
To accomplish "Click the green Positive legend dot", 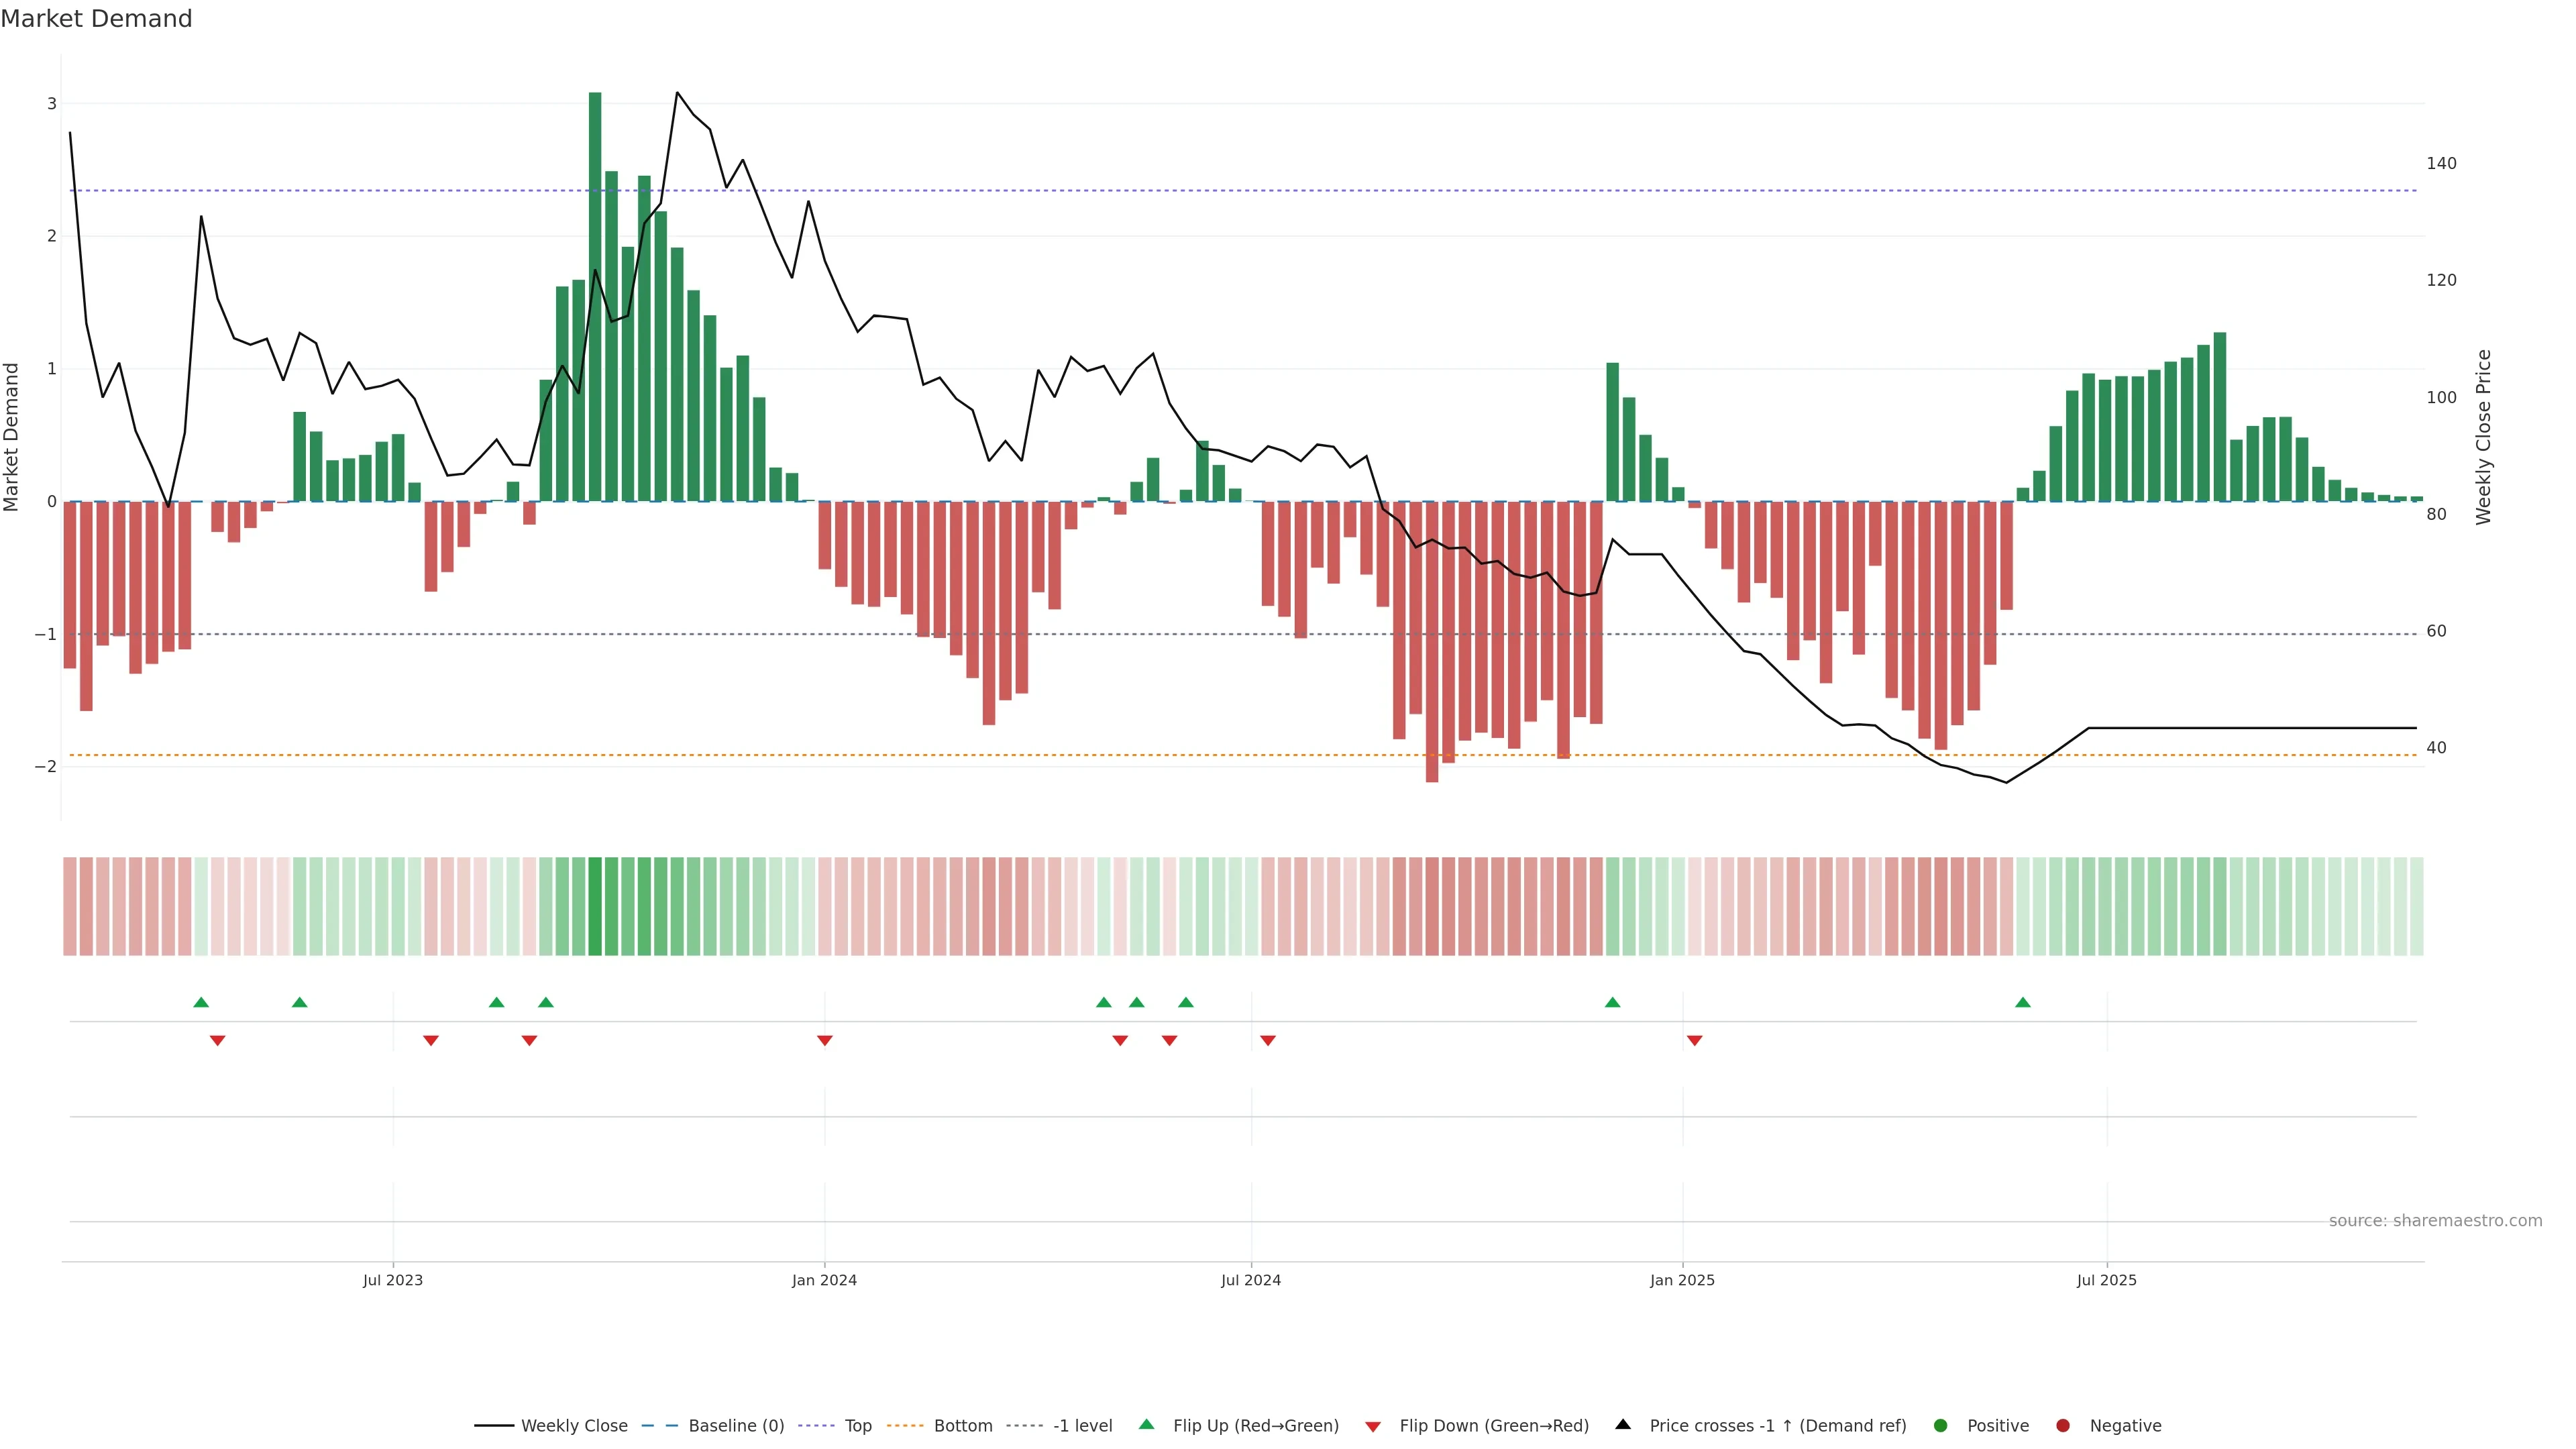I will tap(1941, 1425).
